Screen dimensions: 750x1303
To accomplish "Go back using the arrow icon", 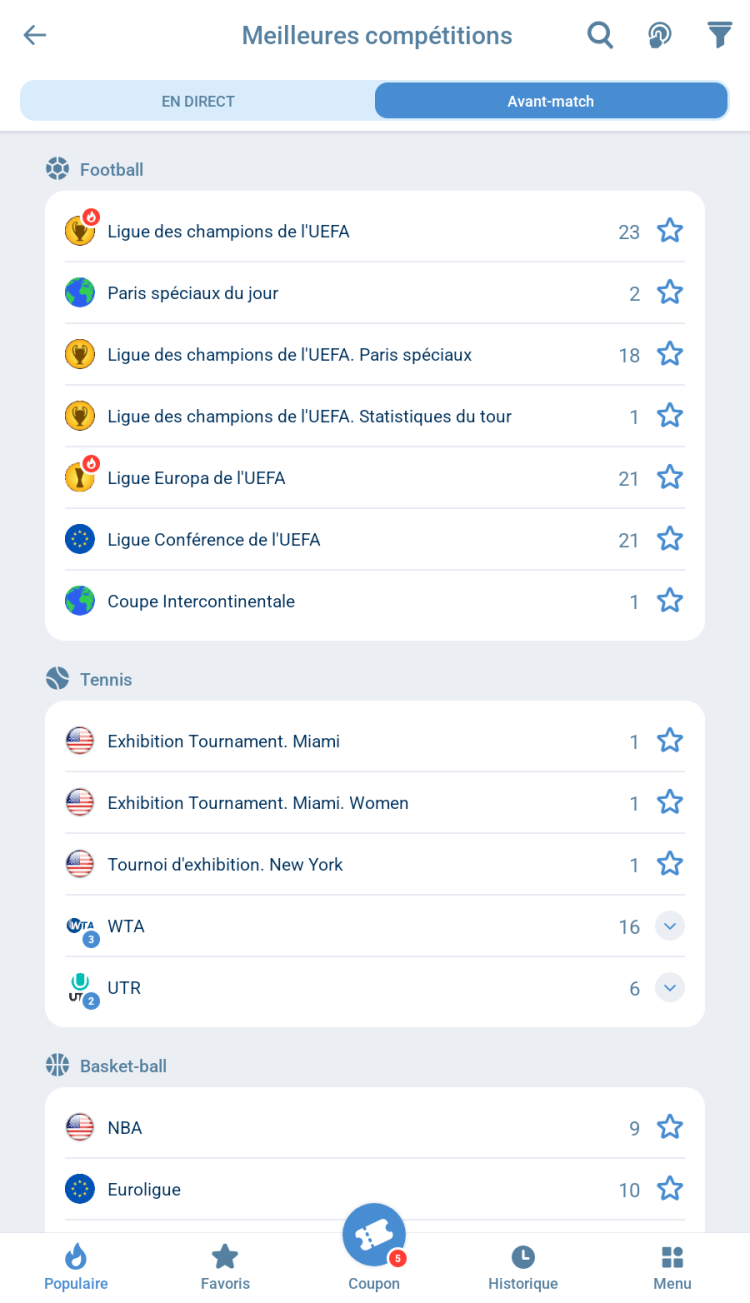I will pos(35,36).
